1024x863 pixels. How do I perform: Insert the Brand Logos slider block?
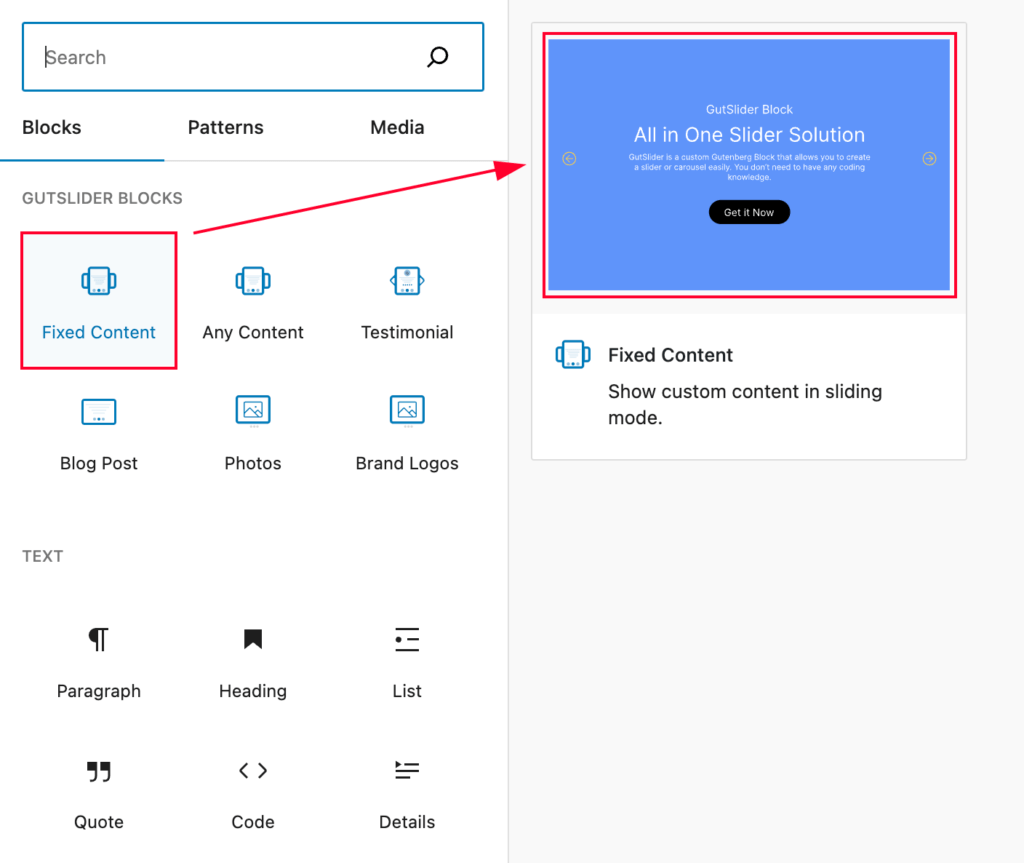(x=406, y=412)
